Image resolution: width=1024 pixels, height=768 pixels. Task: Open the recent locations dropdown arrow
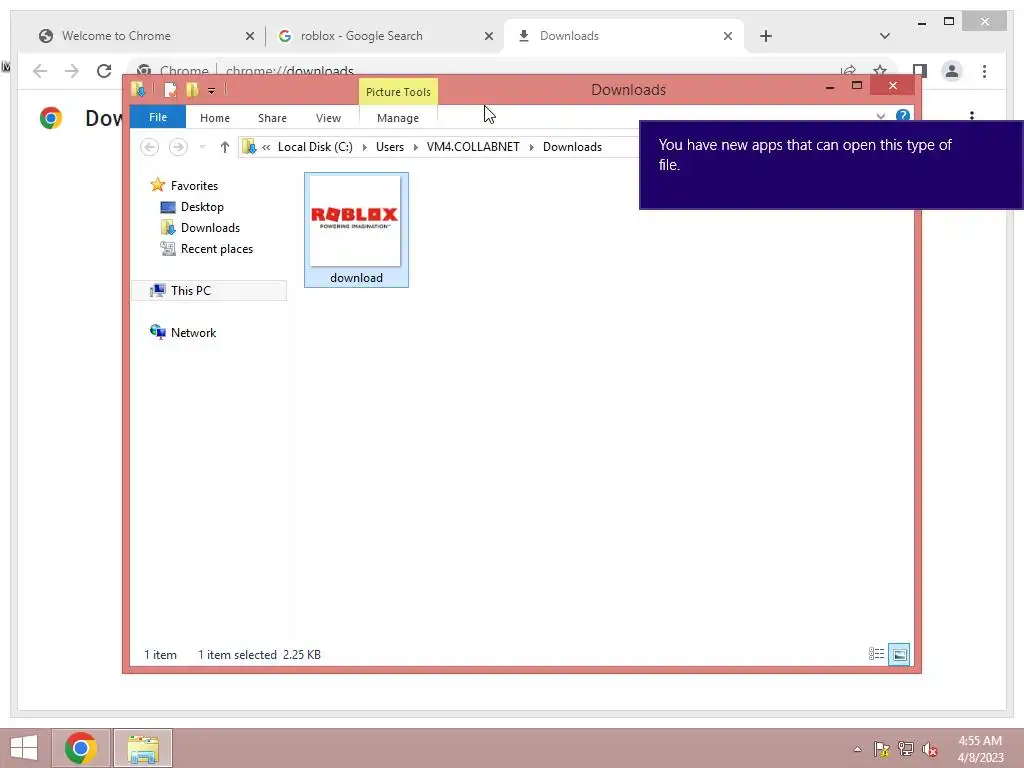tap(202, 147)
